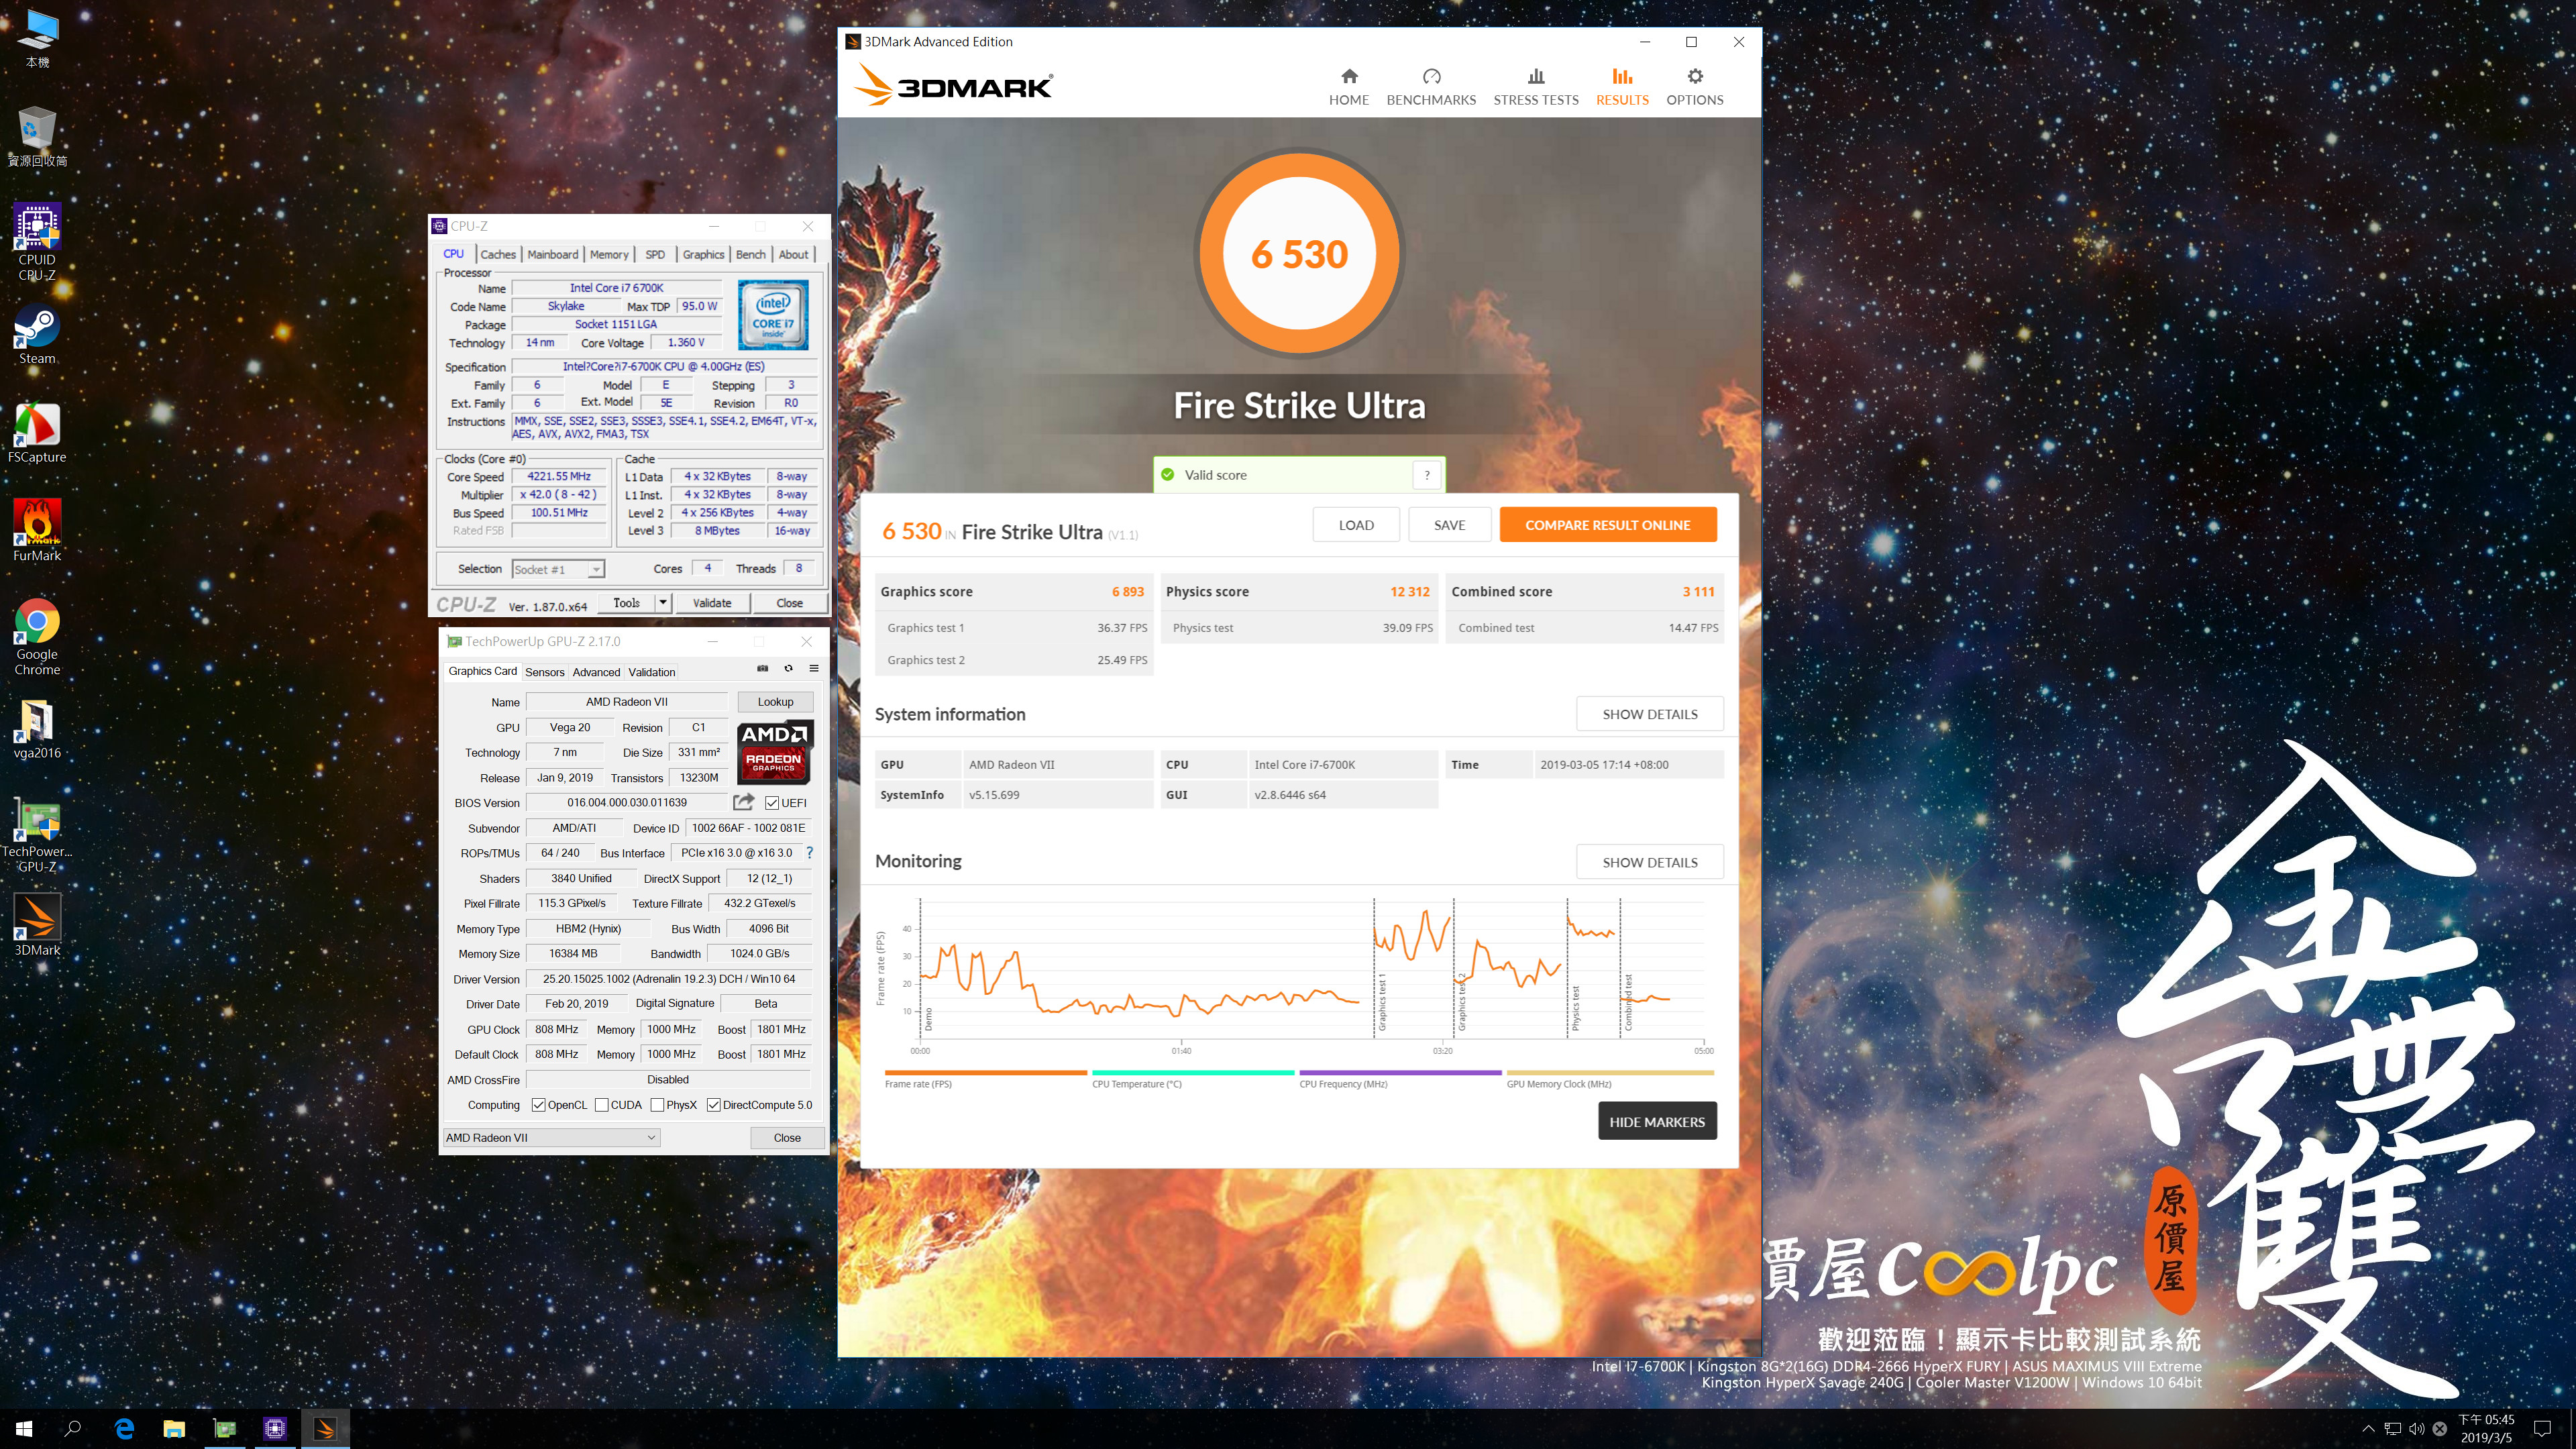Toggle the UEFI checkbox in GPU-Z

[x=772, y=803]
